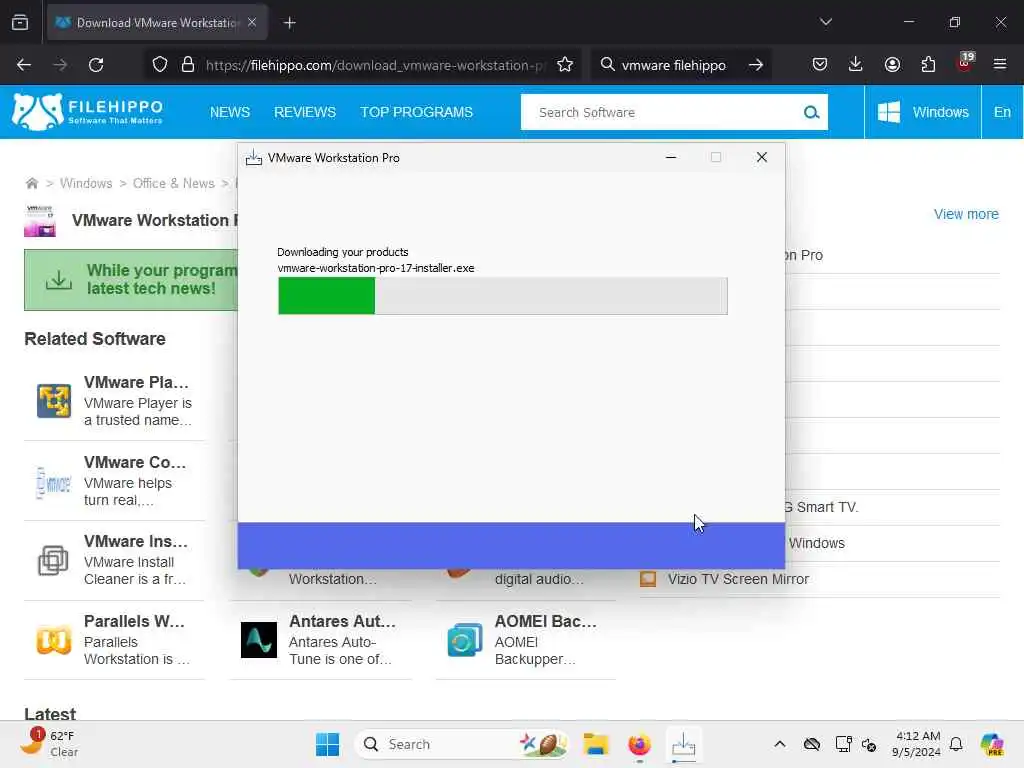The width and height of the screenshot is (1024, 768).
Task: Open Firefox View icon at top left
Action: (x=20, y=23)
